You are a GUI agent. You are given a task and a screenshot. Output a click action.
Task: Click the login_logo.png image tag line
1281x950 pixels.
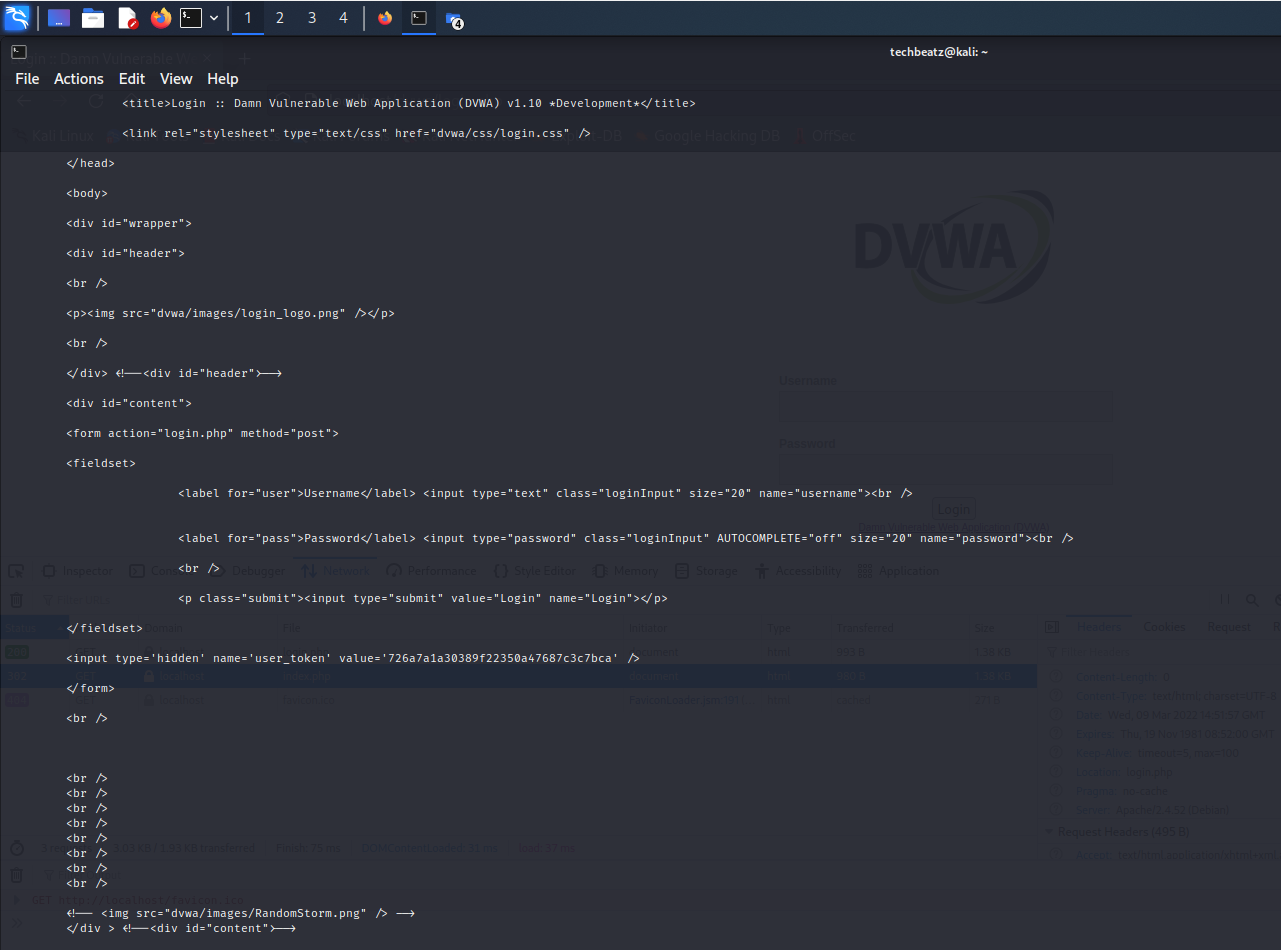pyautogui.click(x=230, y=313)
